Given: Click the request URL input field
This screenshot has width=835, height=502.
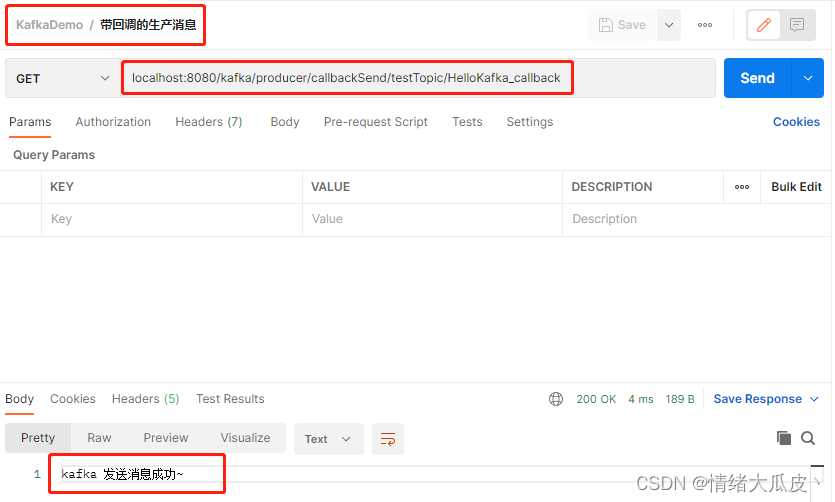Looking at the screenshot, I should pyautogui.click(x=418, y=78).
